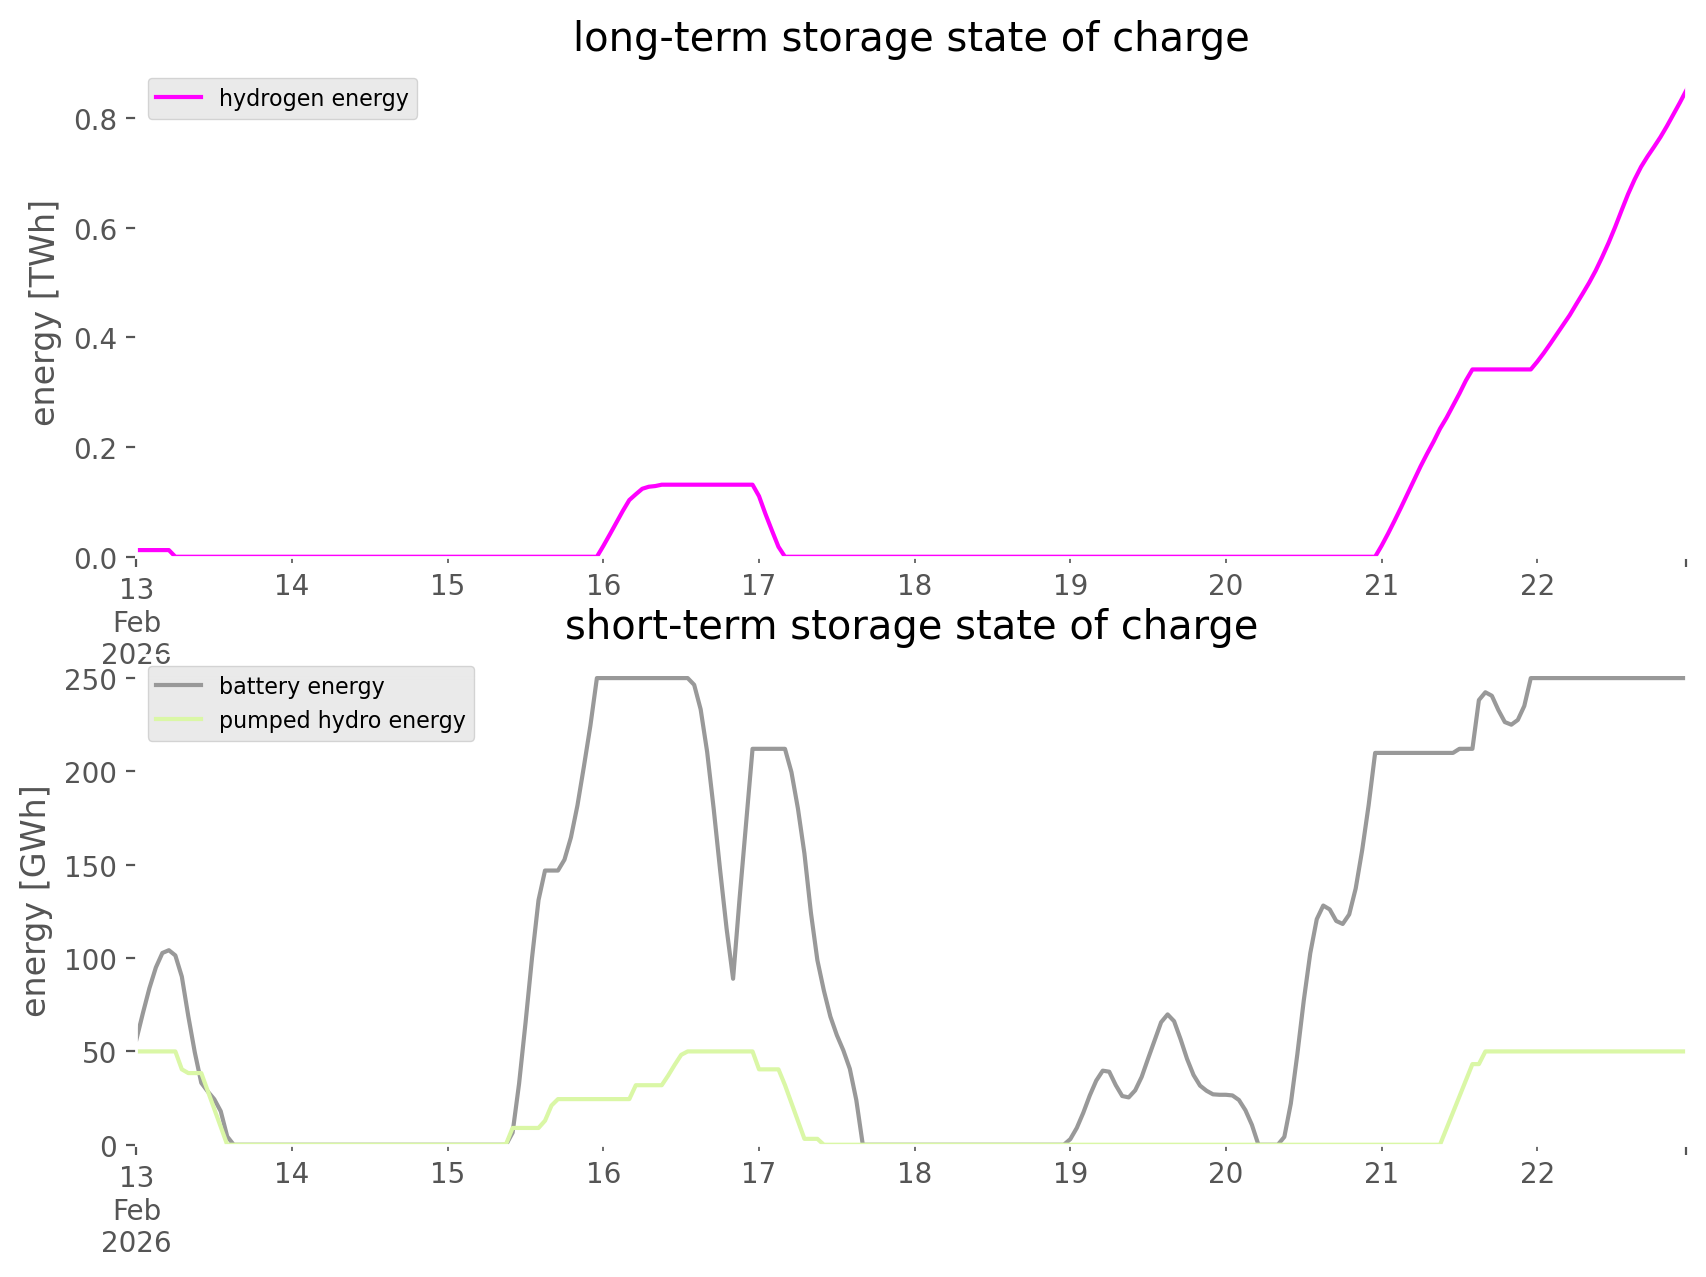Select date 22 on the short-term chart axis
The image size is (1706, 1277).
[1537, 1173]
